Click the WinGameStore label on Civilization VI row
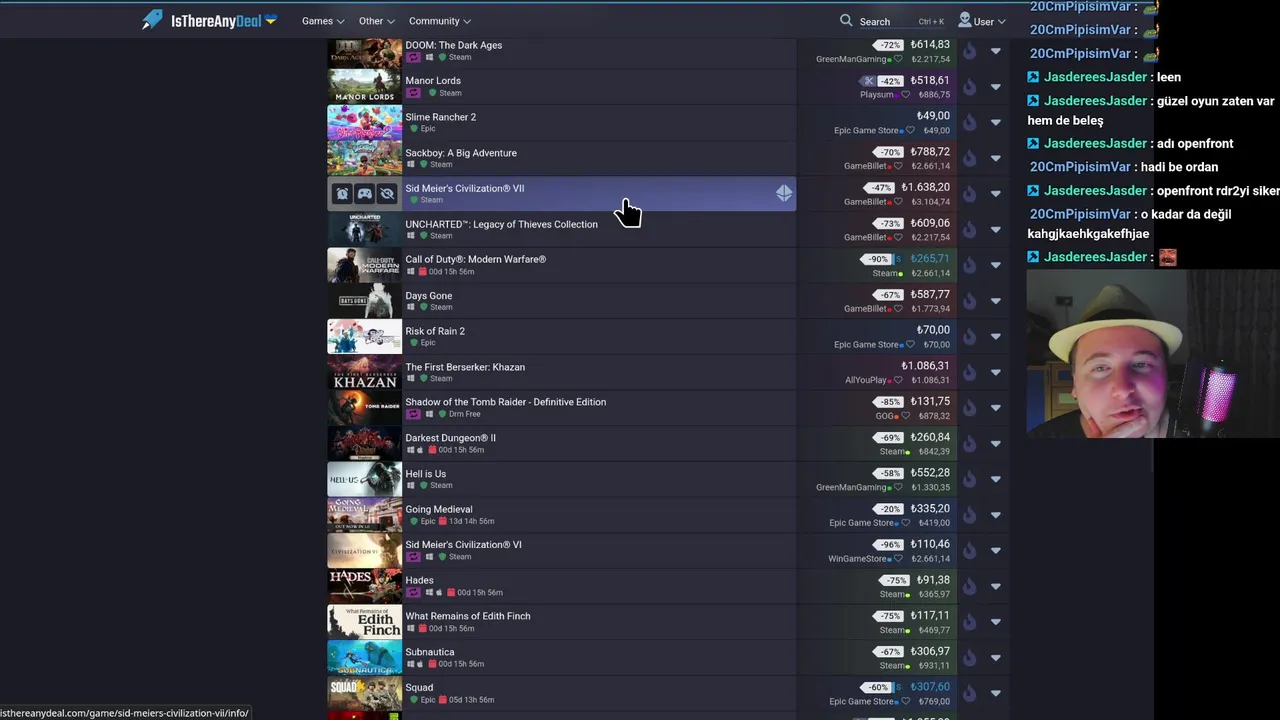The image size is (1280, 720). point(858,559)
